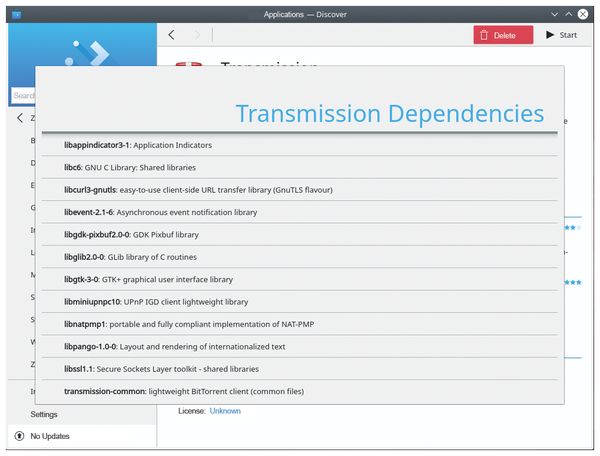Select the libssl1.1 Secure Sockets row

pyautogui.click(x=300, y=369)
